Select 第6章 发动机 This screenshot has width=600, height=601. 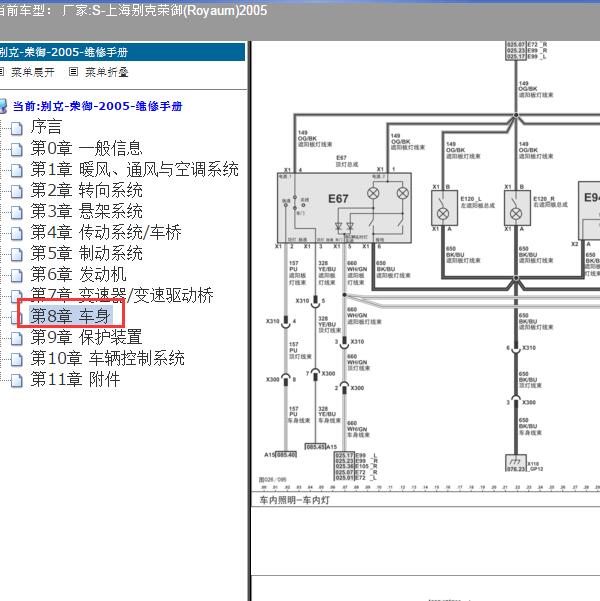coord(79,274)
